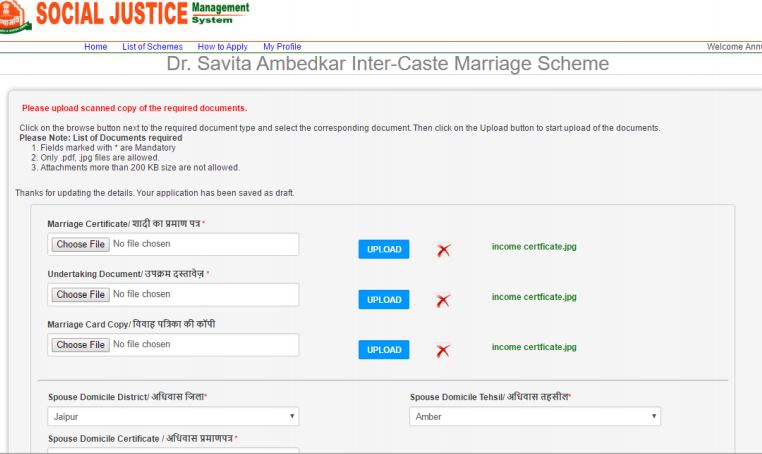The width and height of the screenshot is (762, 454).
Task: Choose File for Undertaking Document
Action: 81,295
